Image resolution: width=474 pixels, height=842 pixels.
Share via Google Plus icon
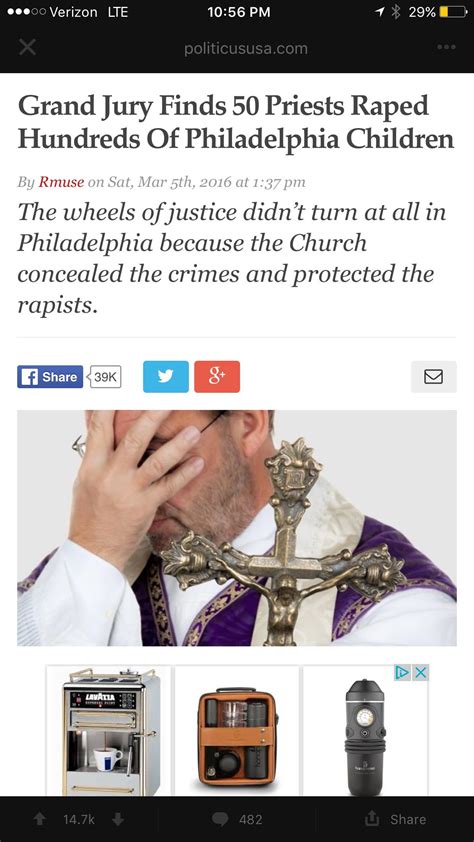[217, 376]
